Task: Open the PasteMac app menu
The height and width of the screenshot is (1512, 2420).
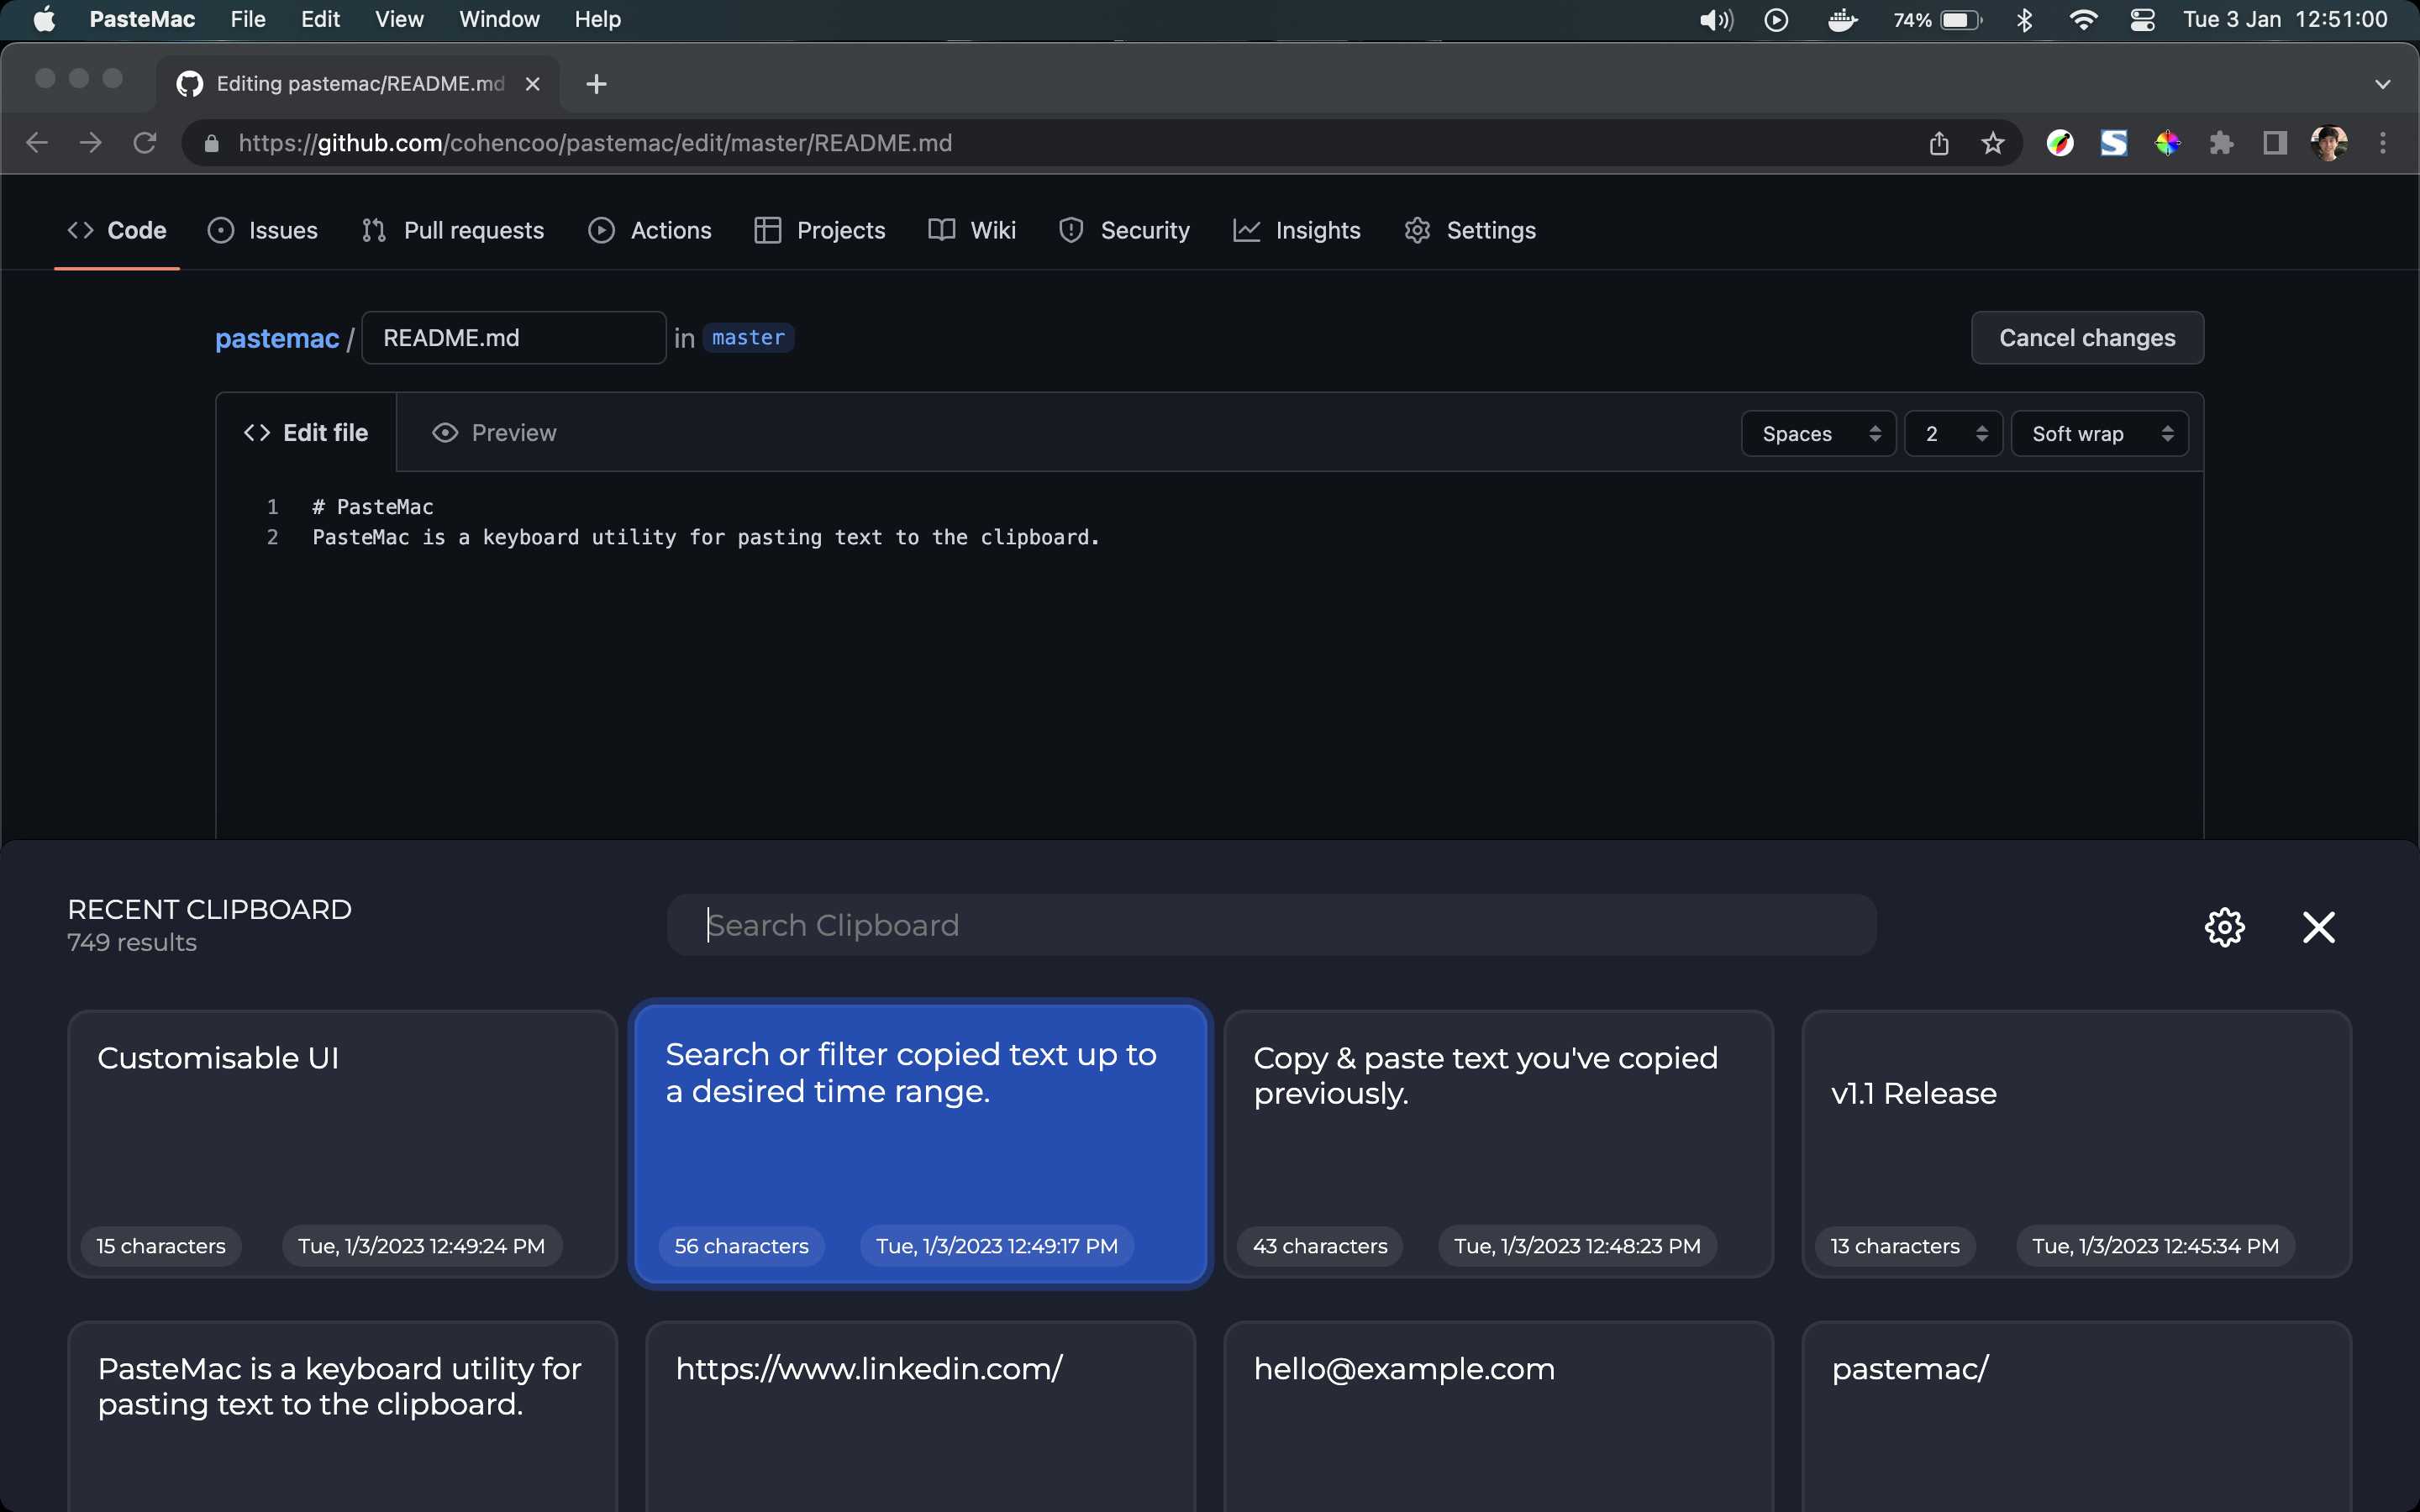Action: tap(142, 19)
